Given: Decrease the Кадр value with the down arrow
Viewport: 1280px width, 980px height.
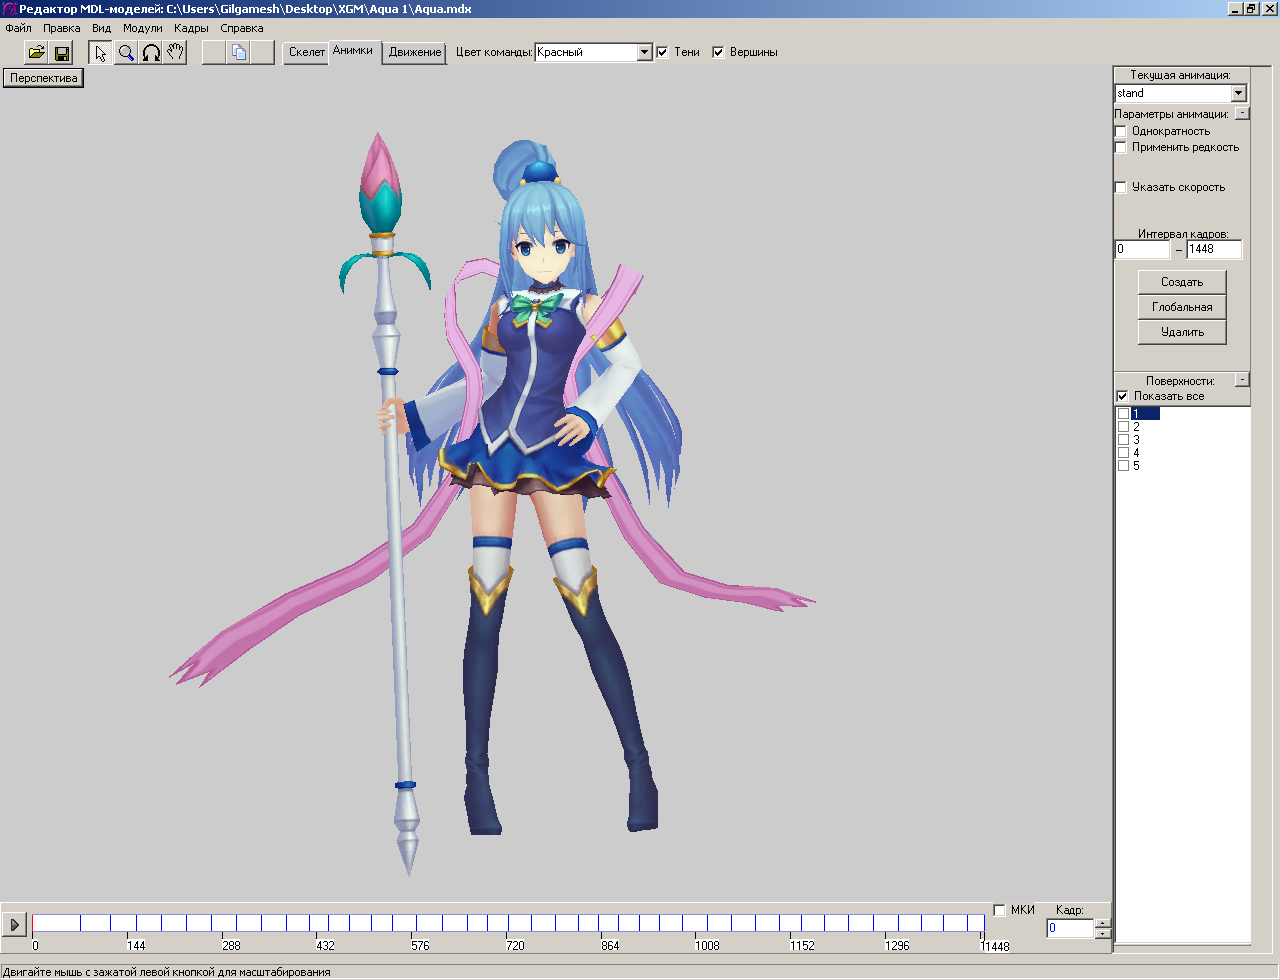Looking at the screenshot, I should 1103,934.
